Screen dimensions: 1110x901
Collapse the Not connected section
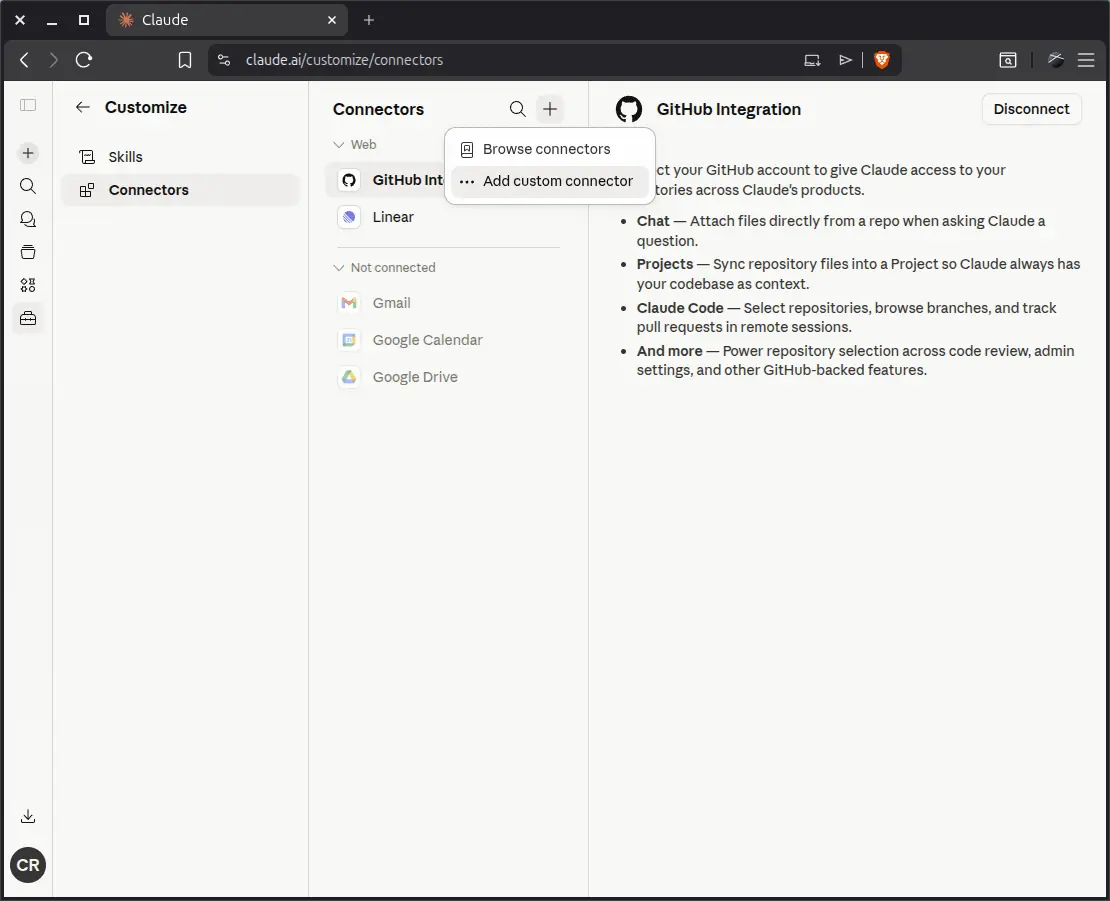384,268
